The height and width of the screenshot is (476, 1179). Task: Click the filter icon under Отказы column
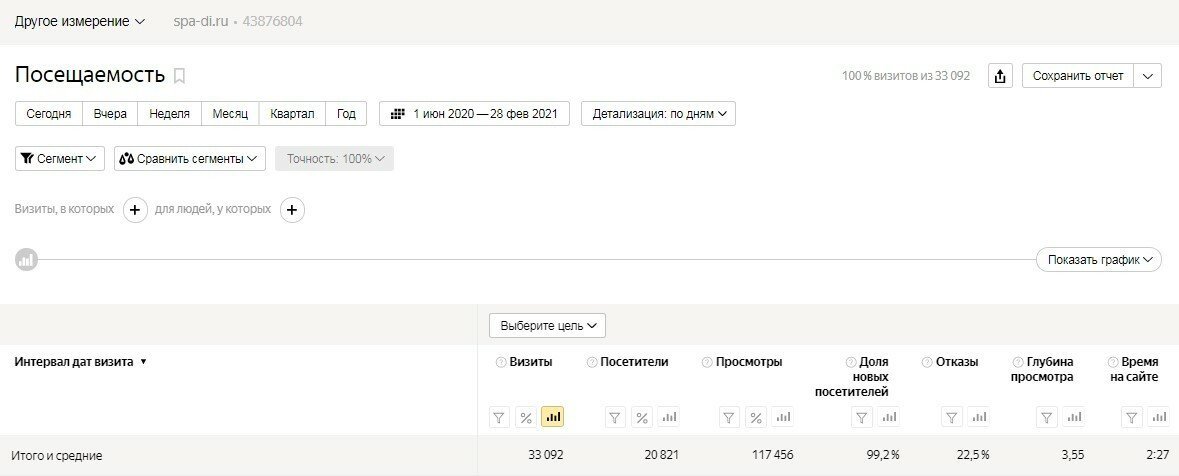click(x=950, y=417)
